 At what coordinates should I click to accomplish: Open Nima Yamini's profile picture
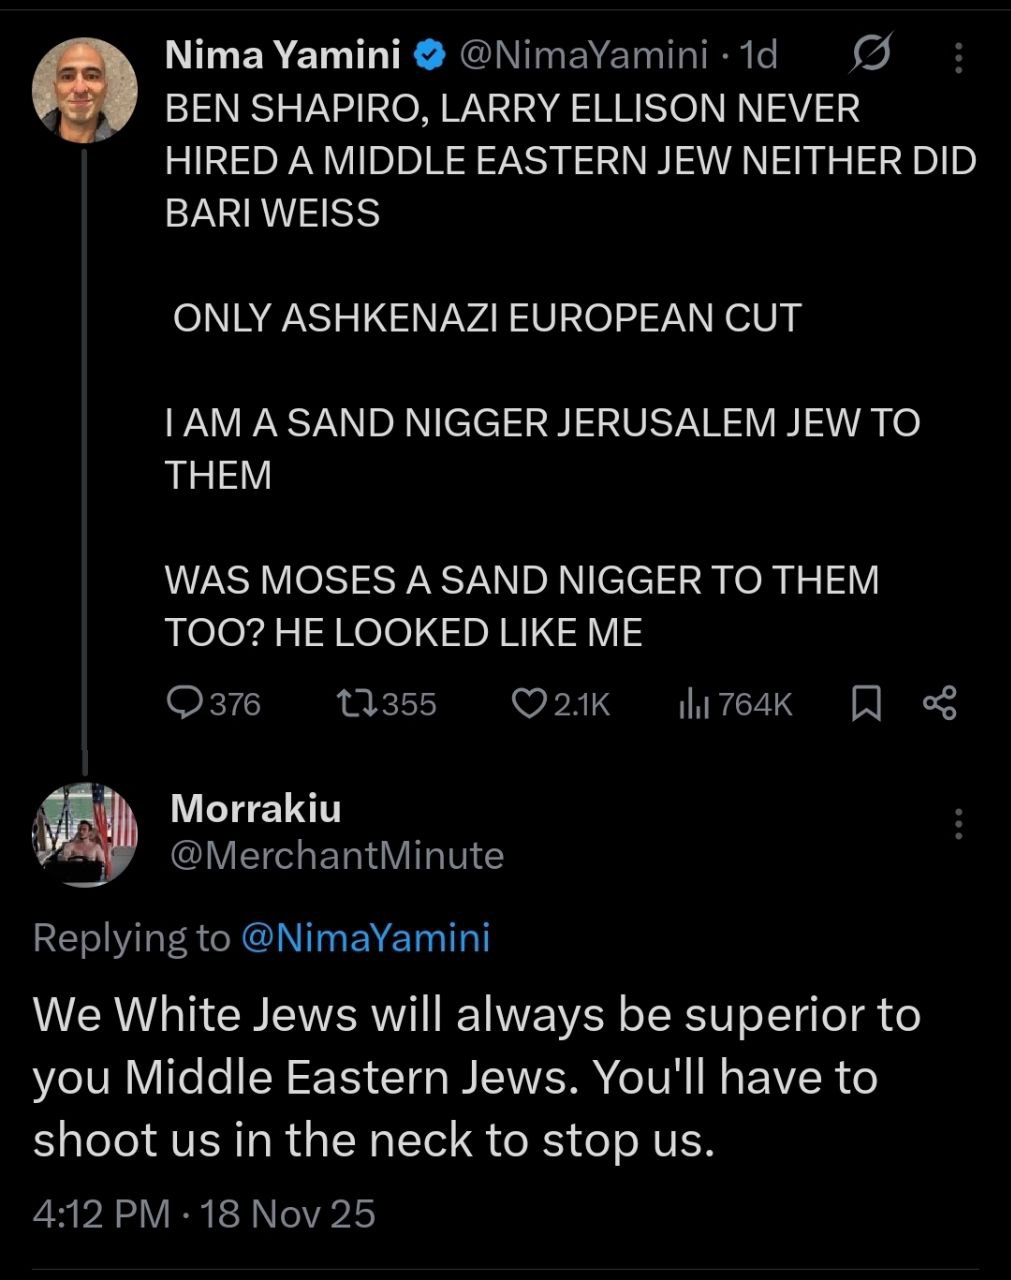(85, 89)
